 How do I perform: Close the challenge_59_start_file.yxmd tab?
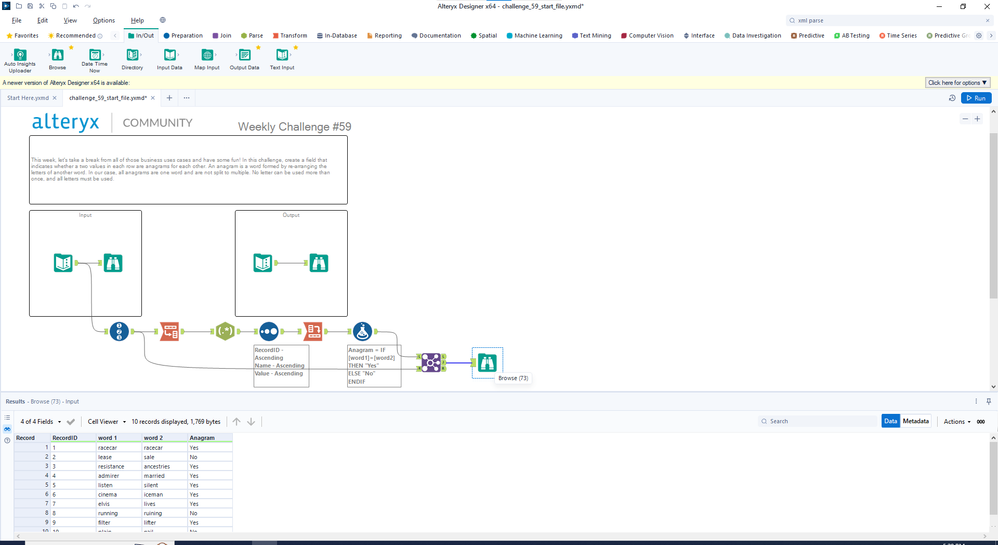[x=153, y=98]
